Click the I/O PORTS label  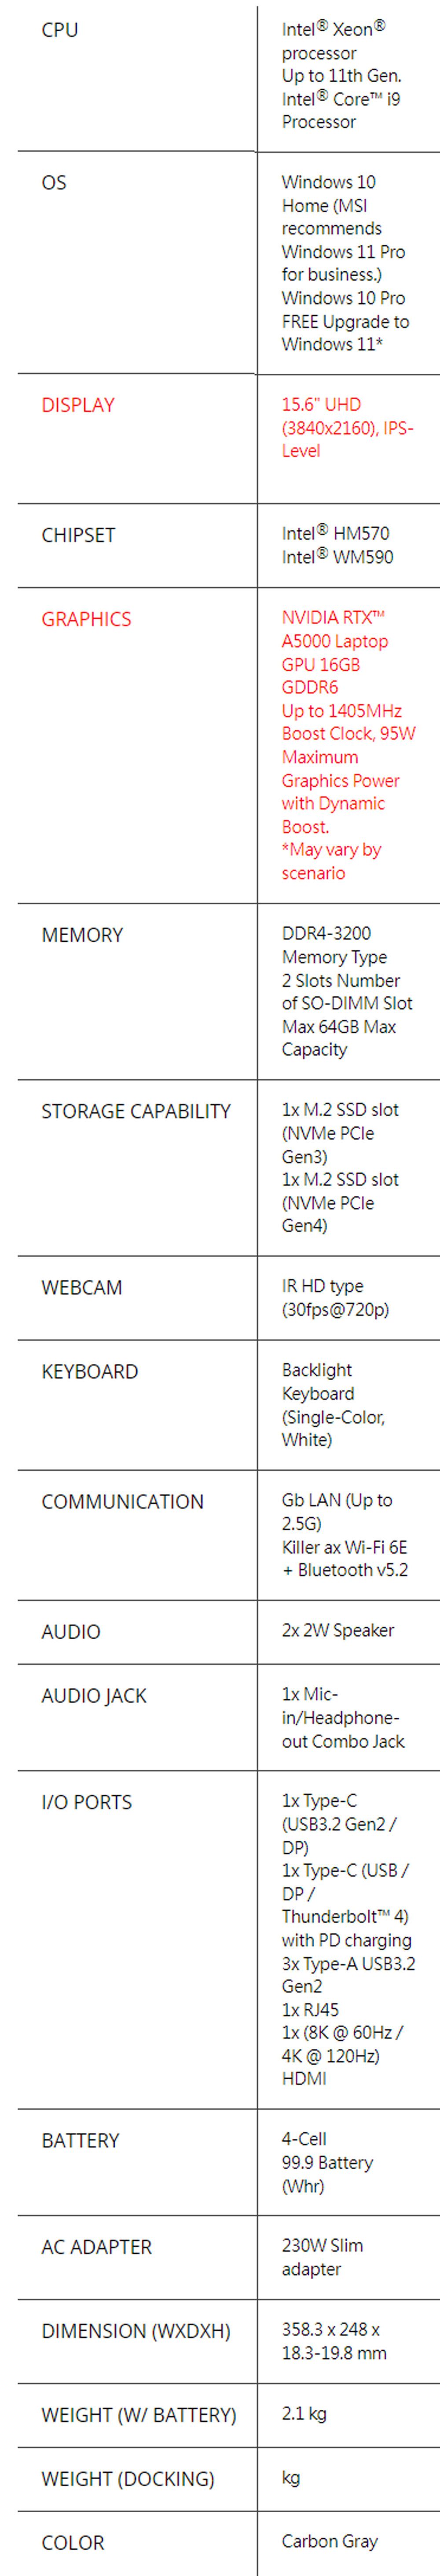tap(86, 1802)
